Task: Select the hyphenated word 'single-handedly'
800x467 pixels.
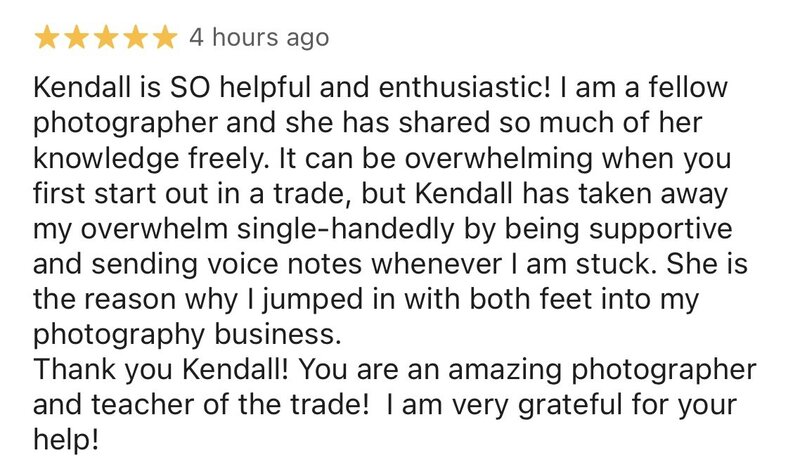Action: [345, 230]
